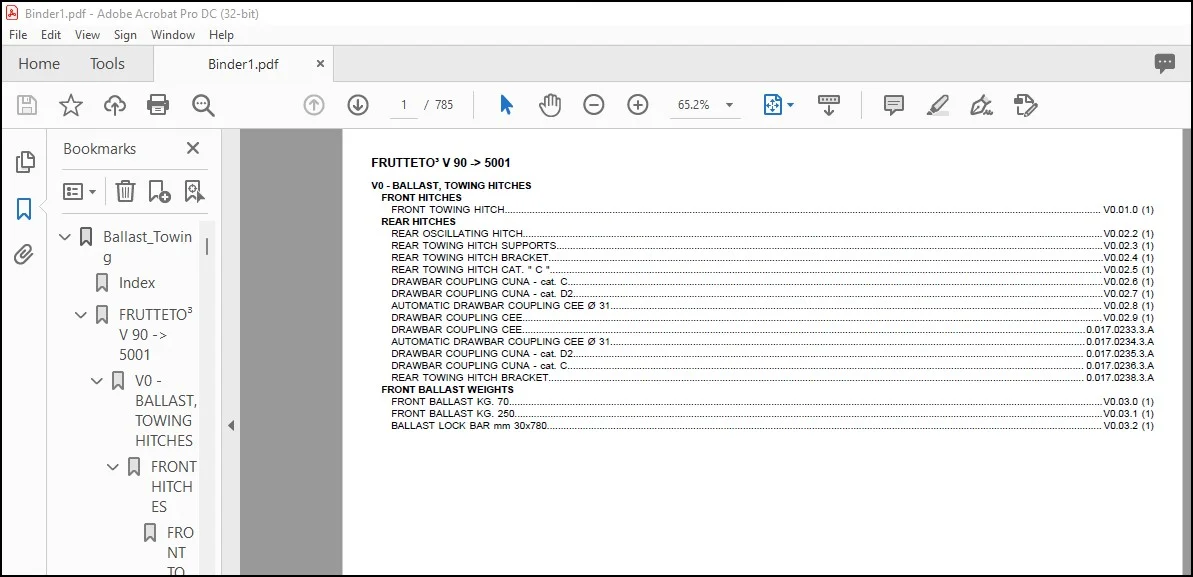
Task: Open Page Thumbnails in the side panel
Action: pyautogui.click(x=24, y=161)
